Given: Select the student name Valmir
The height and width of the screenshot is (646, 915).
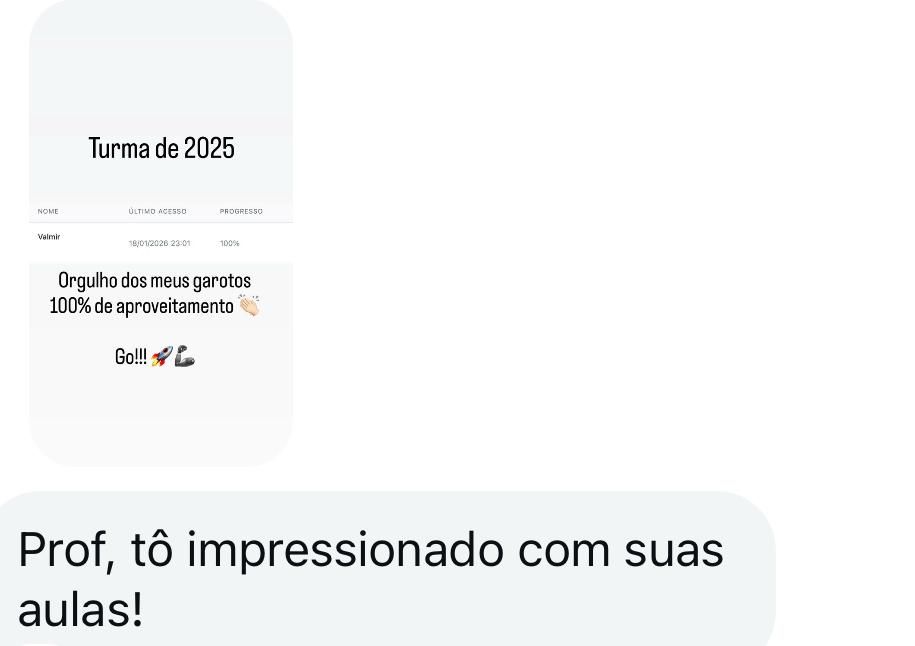Looking at the screenshot, I should tap(49, 236).
